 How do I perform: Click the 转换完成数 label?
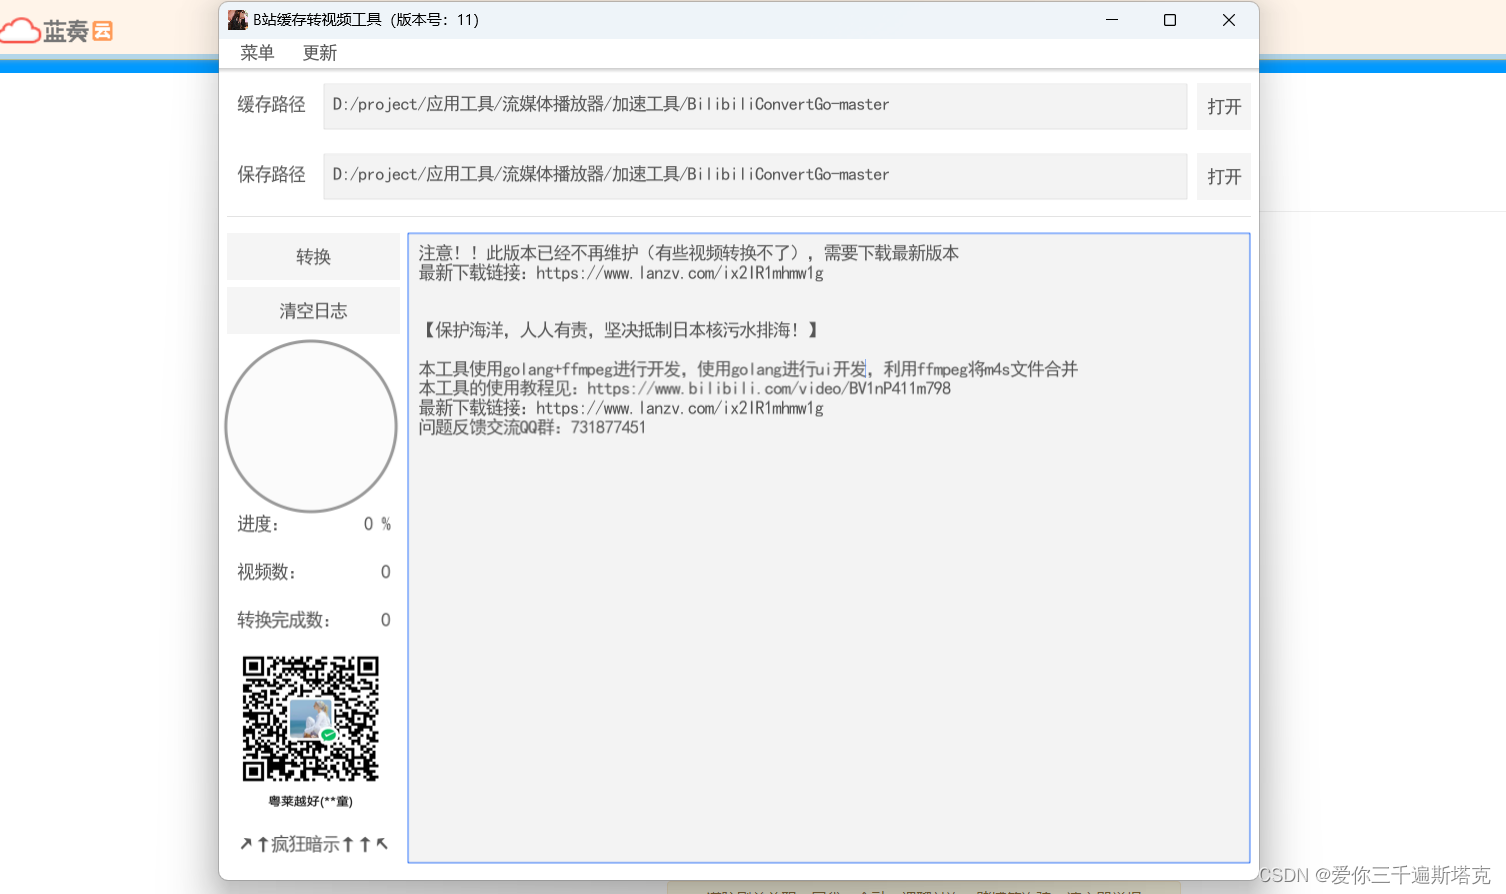click(284, 620)
